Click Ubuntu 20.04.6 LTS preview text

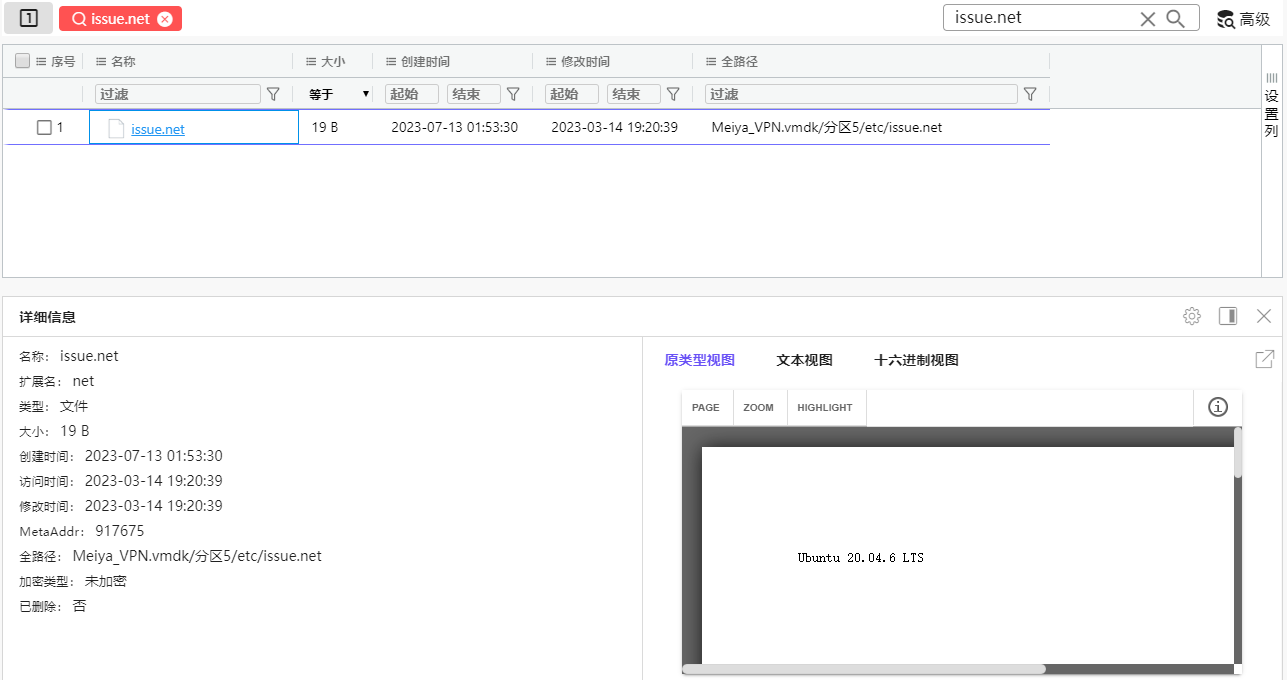tap(861, 558)
